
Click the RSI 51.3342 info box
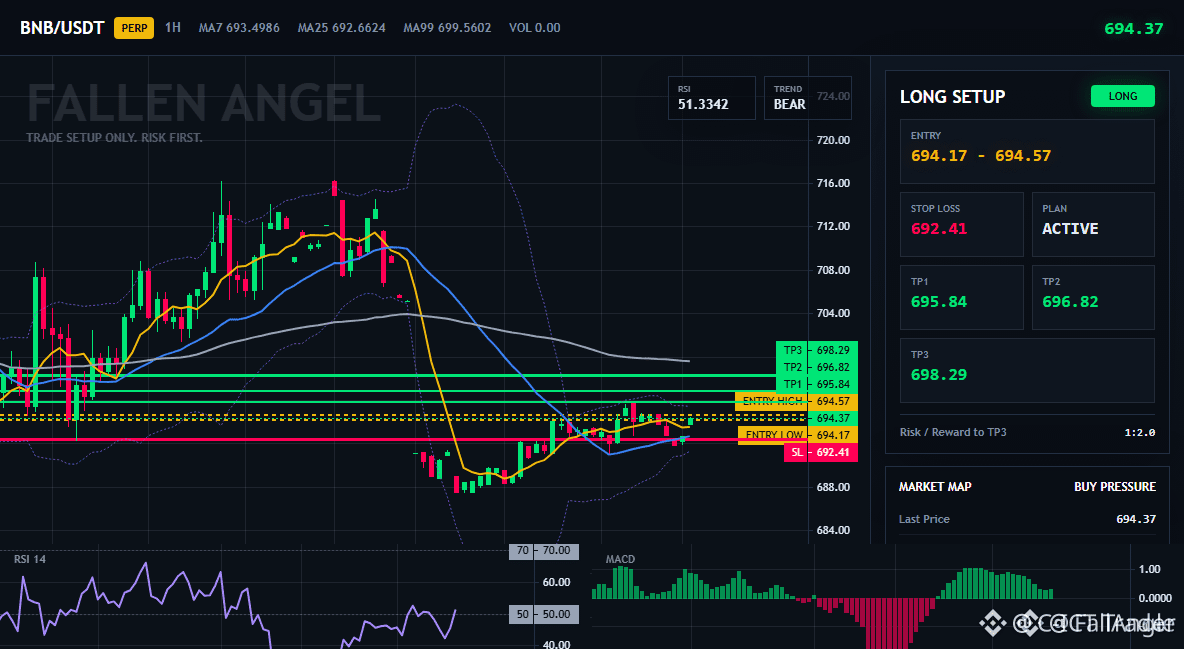point(711,98)
